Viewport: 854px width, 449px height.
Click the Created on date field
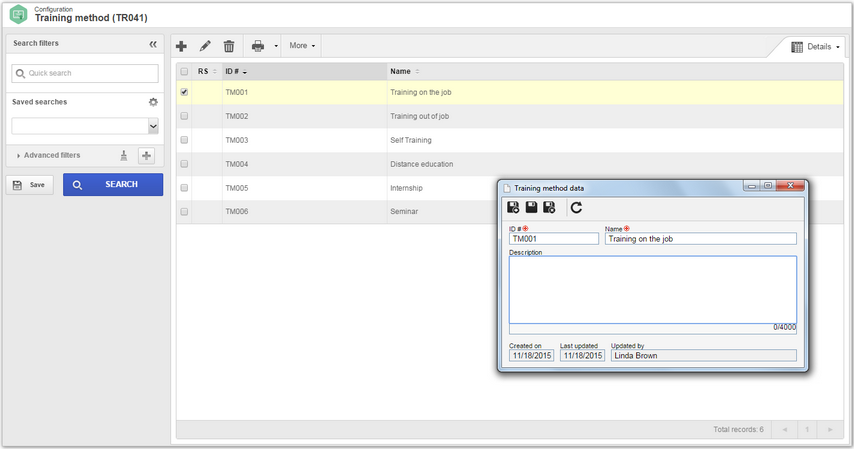pyautogui.click(x=531, y=356)
